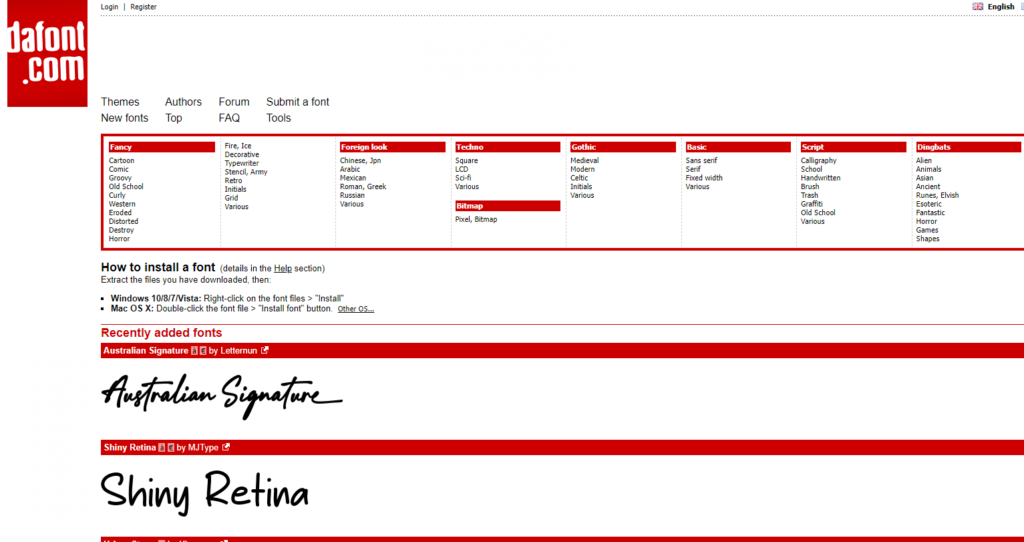The width and height of the screenshot is (1024, 542).
Task: Browse Runes, Elvish fonts
Action: (937, 195)
